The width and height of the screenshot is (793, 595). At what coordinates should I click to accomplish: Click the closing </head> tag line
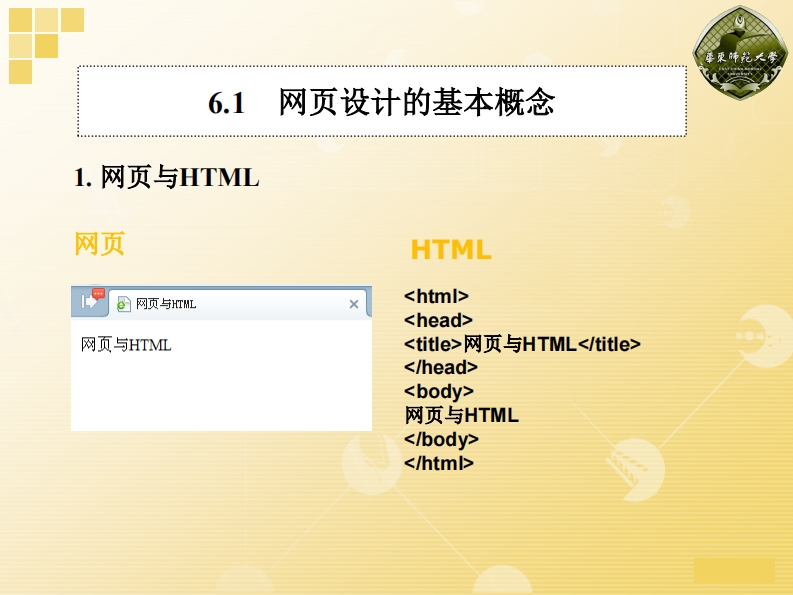[441, 367]
